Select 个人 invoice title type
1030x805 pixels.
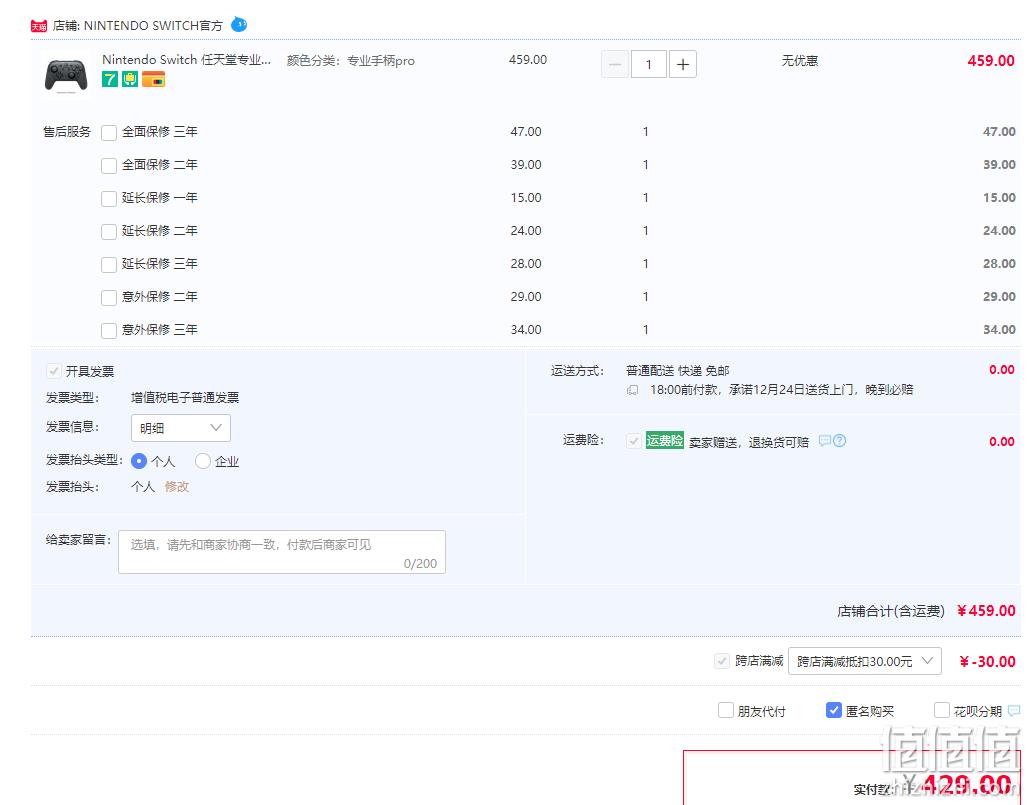[139, 461]
